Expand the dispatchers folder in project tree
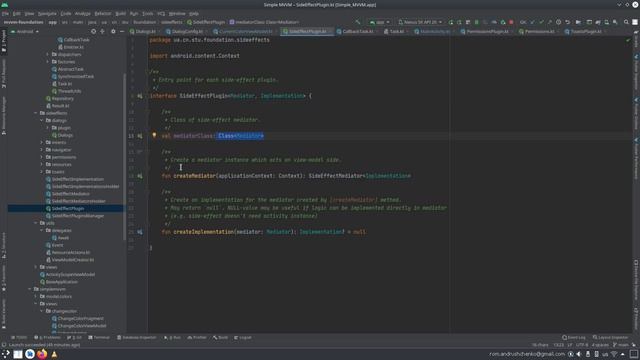Image resolution: width=640 pixels, height=360 pixels. (47, 54)
